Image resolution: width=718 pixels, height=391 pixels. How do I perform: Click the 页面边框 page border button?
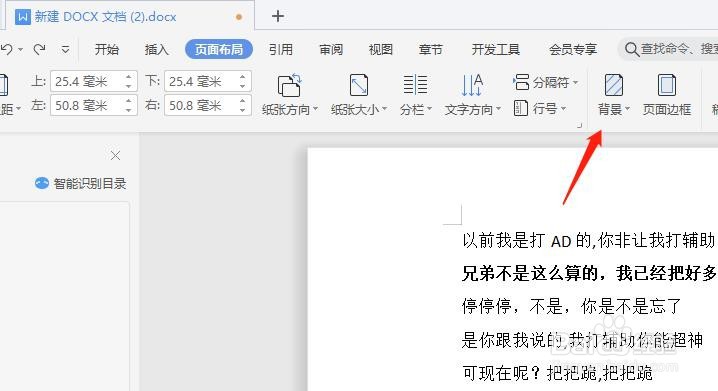coord(667,96)
